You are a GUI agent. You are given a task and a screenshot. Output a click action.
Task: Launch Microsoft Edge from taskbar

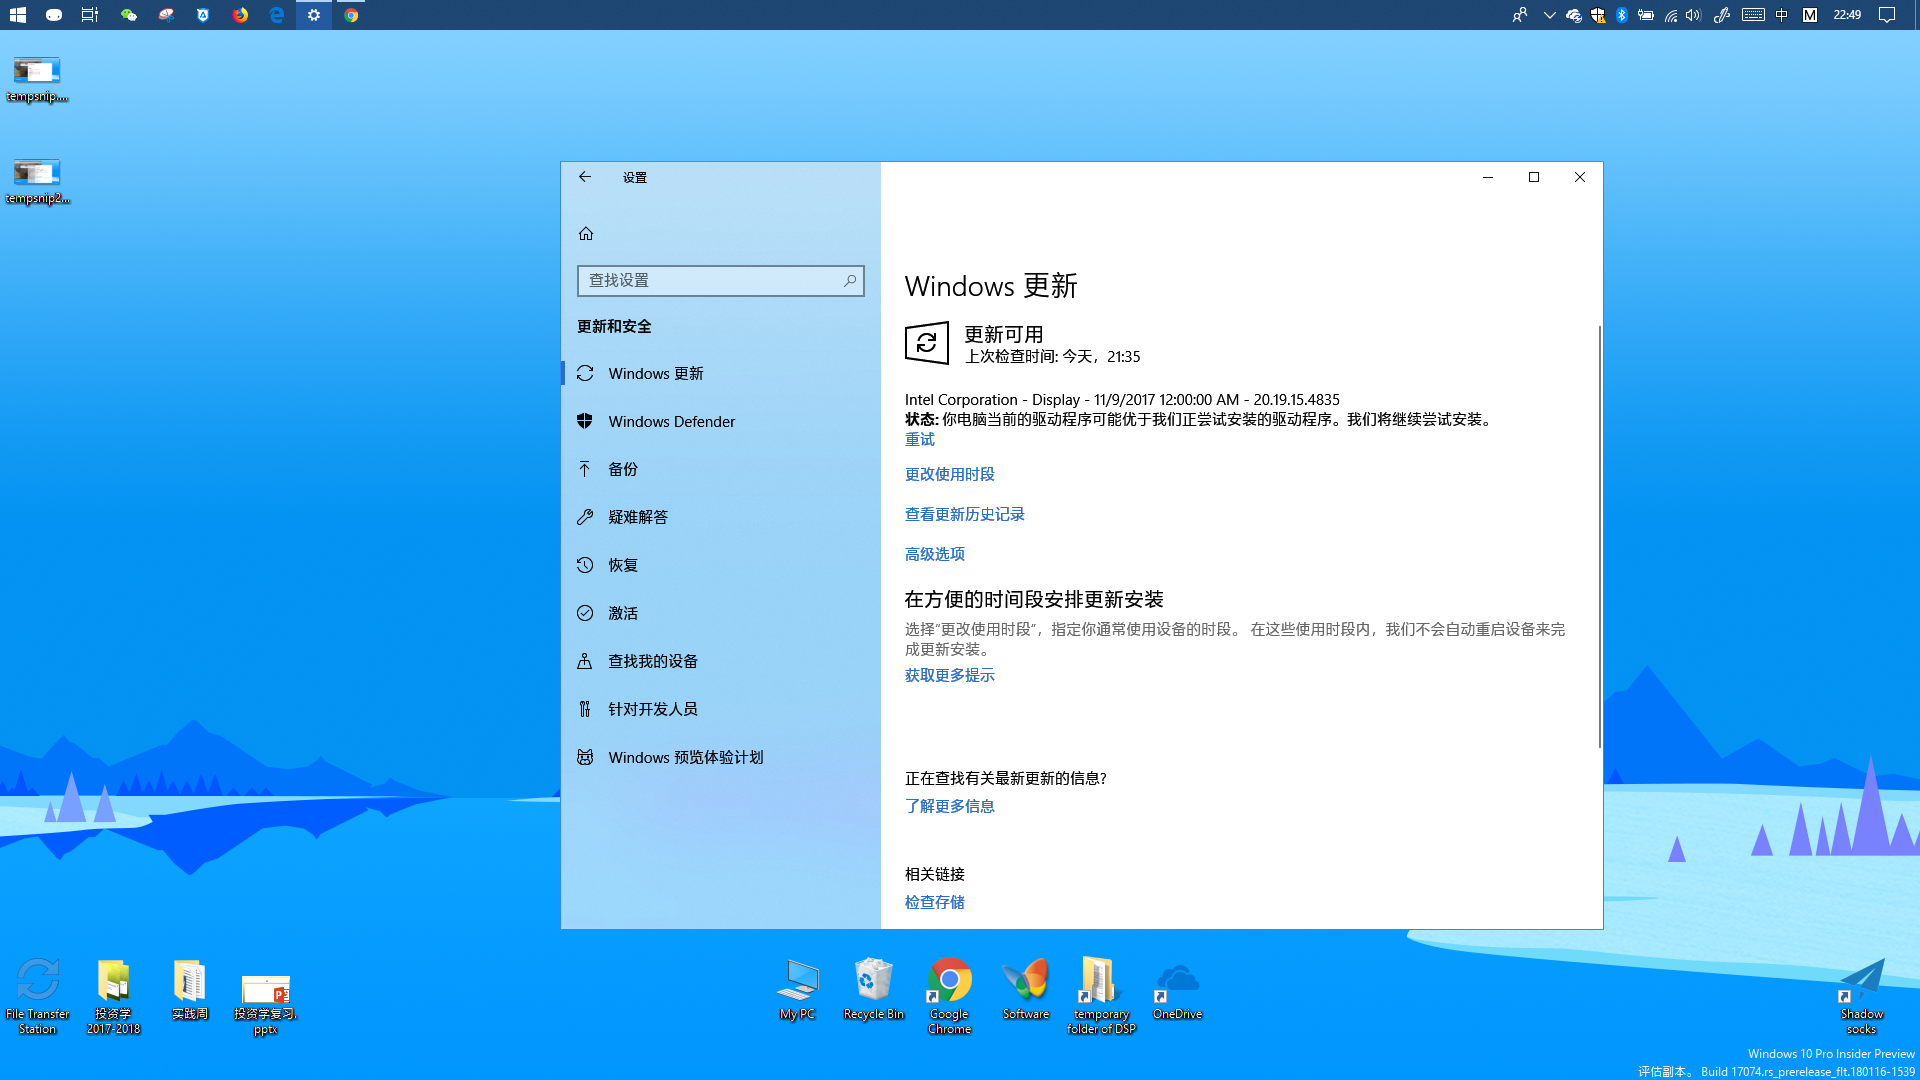[x=277, y=15]
